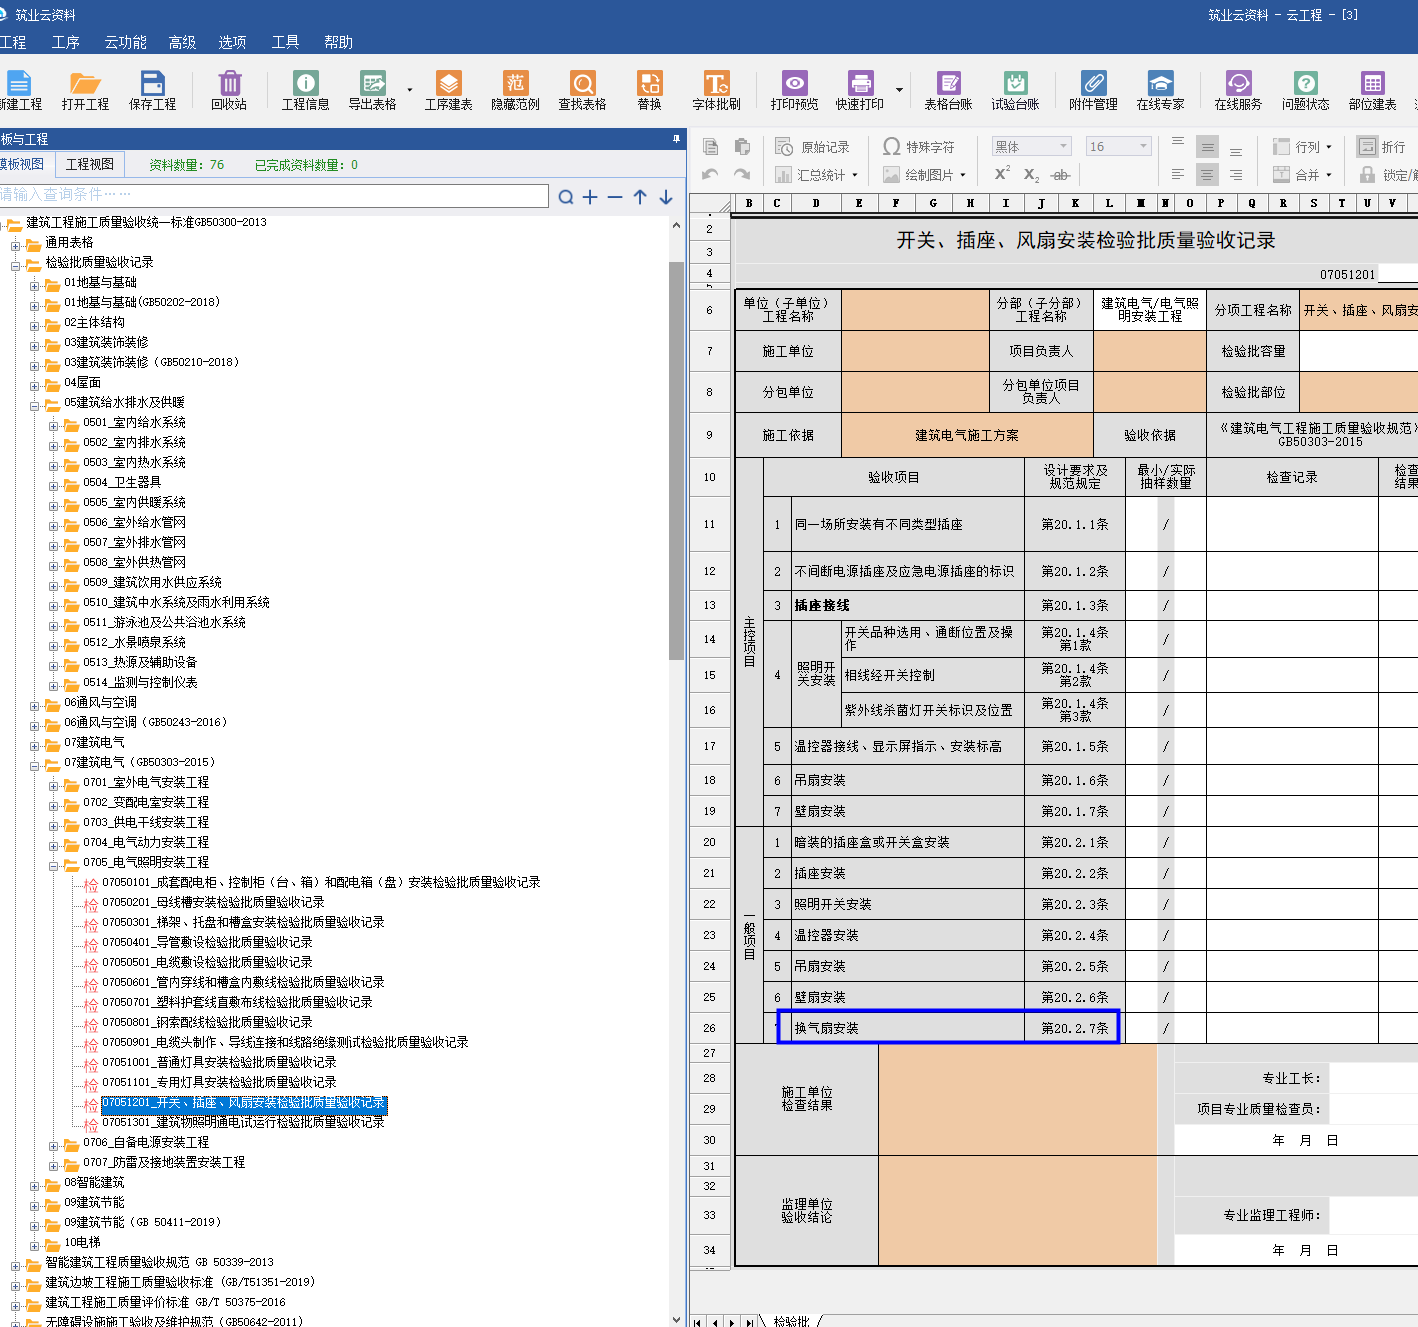
Task: Click the 保存工程 save icon
Action: tap(152, 90)
